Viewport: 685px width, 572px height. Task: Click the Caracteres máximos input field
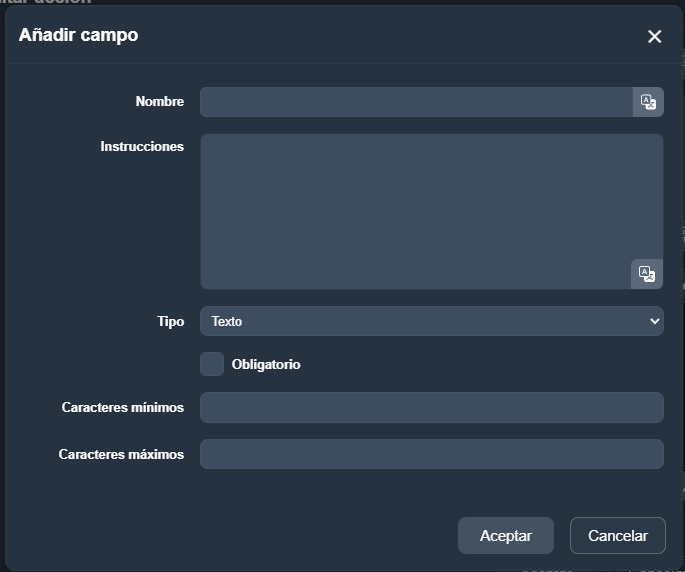point(431,454)
